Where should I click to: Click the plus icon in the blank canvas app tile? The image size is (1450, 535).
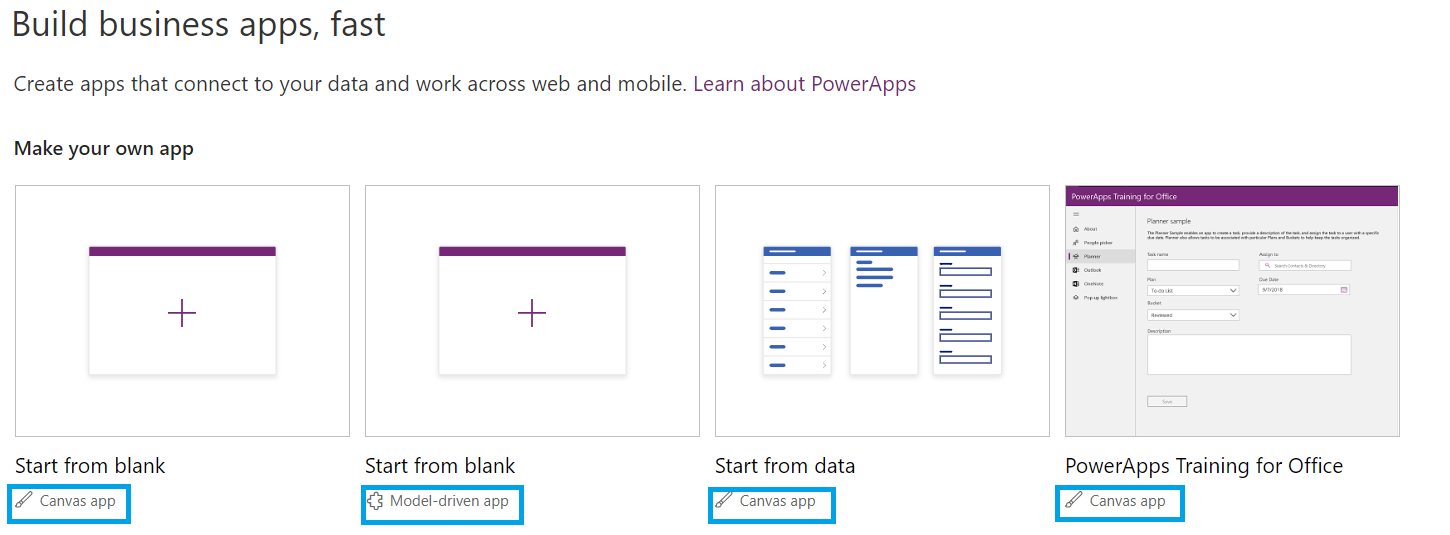click(182, 313)
